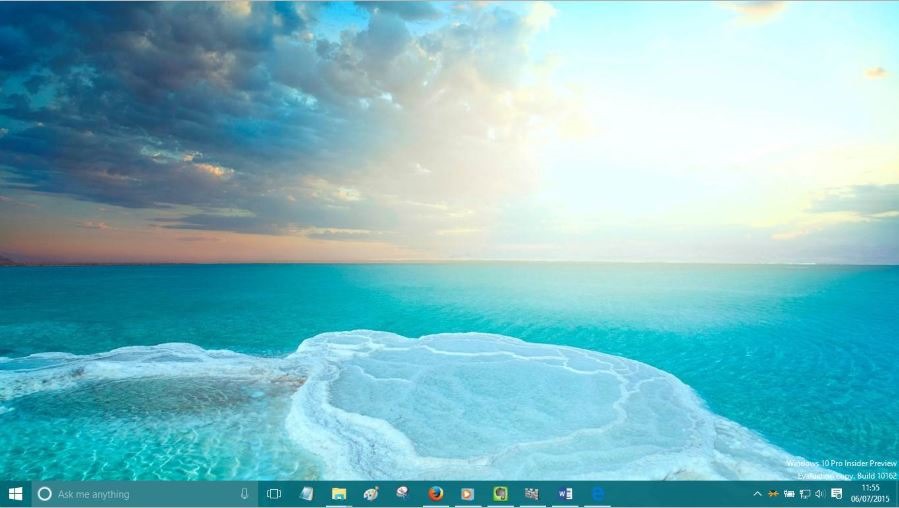This screenshot has width=899, height=508.
Task: Open the Microsoft Edge browser
Action: (x=598, y=494)
